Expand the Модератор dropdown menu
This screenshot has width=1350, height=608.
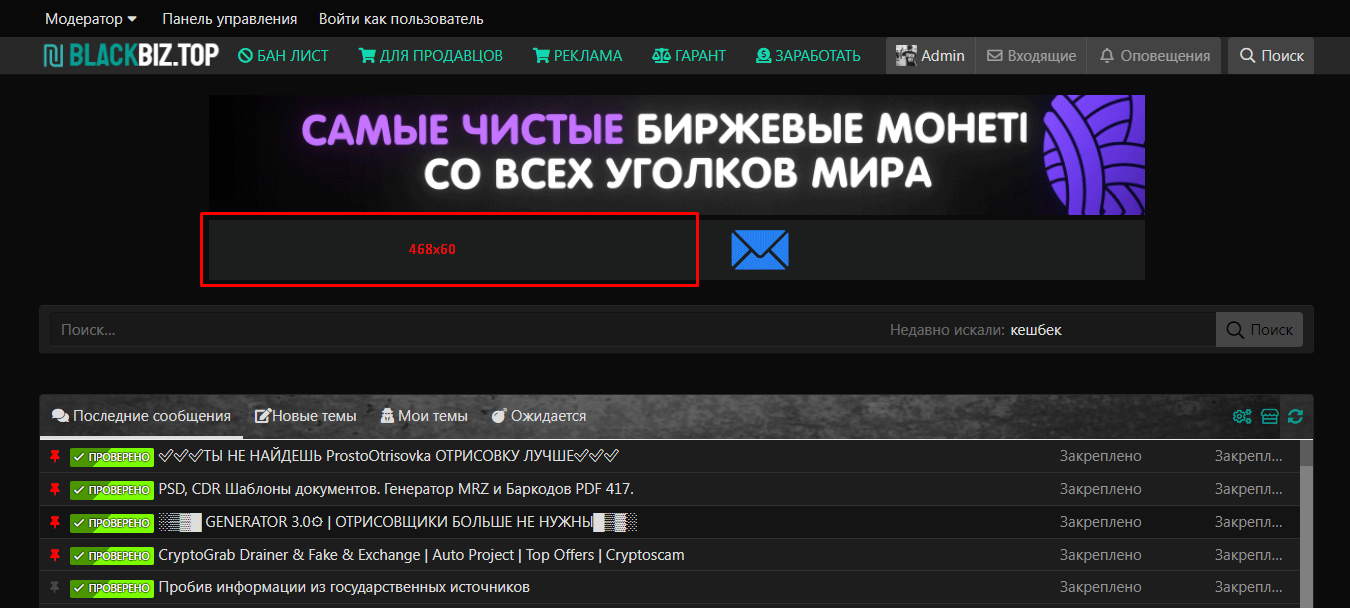(91, 19)
